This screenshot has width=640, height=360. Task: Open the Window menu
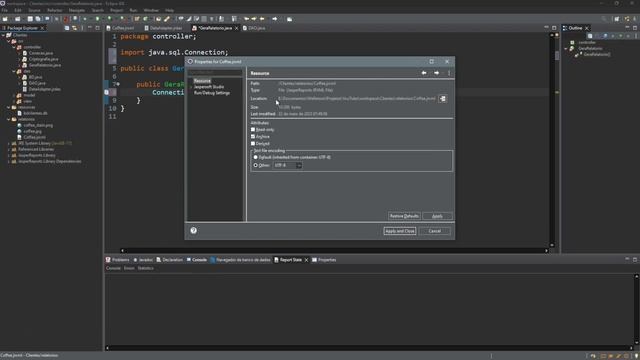click(151, 10)
